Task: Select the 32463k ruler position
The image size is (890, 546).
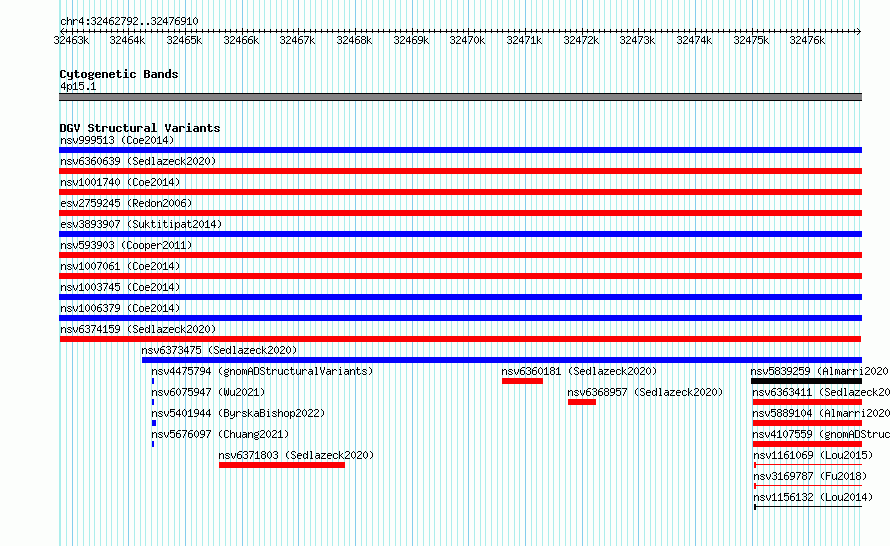Action: (71, 40)
